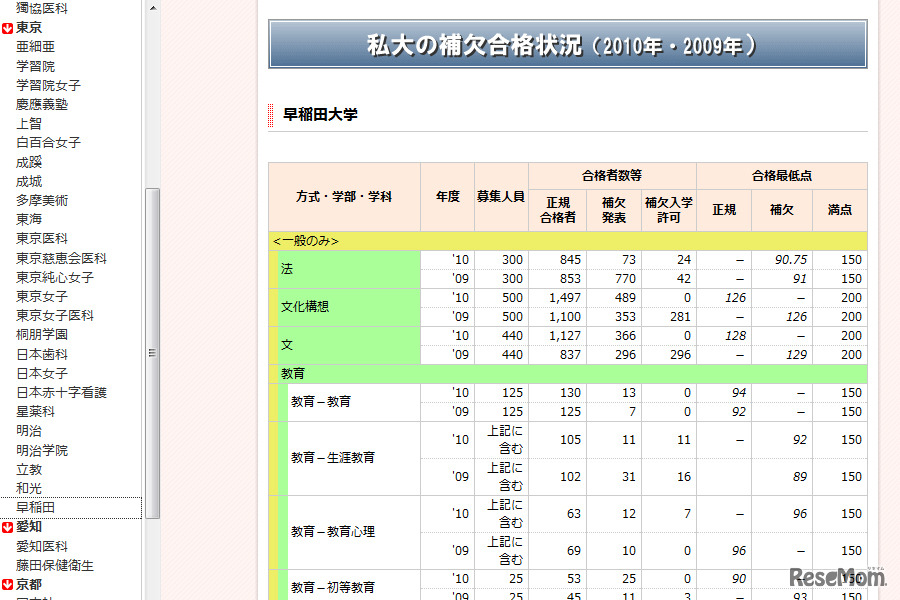
Task: Collapse the 愛知 region arrow icon
Action: 7,527
